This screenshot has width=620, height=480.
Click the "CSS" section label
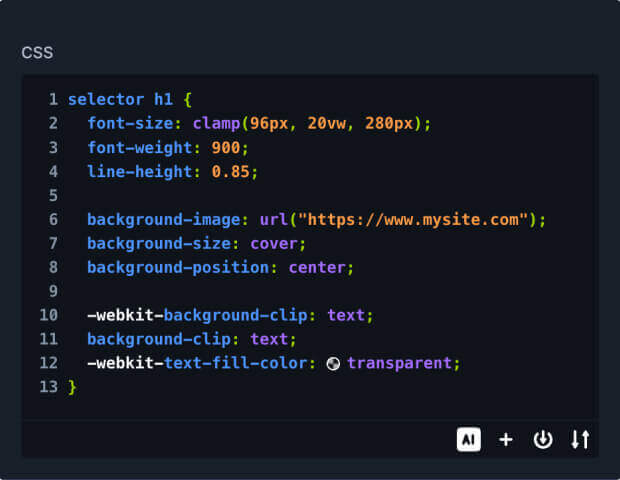(37, 53)
